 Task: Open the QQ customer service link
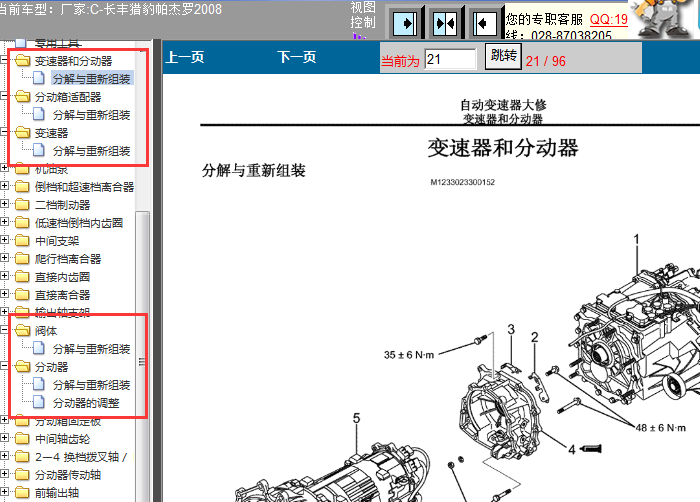coord(609,20)
